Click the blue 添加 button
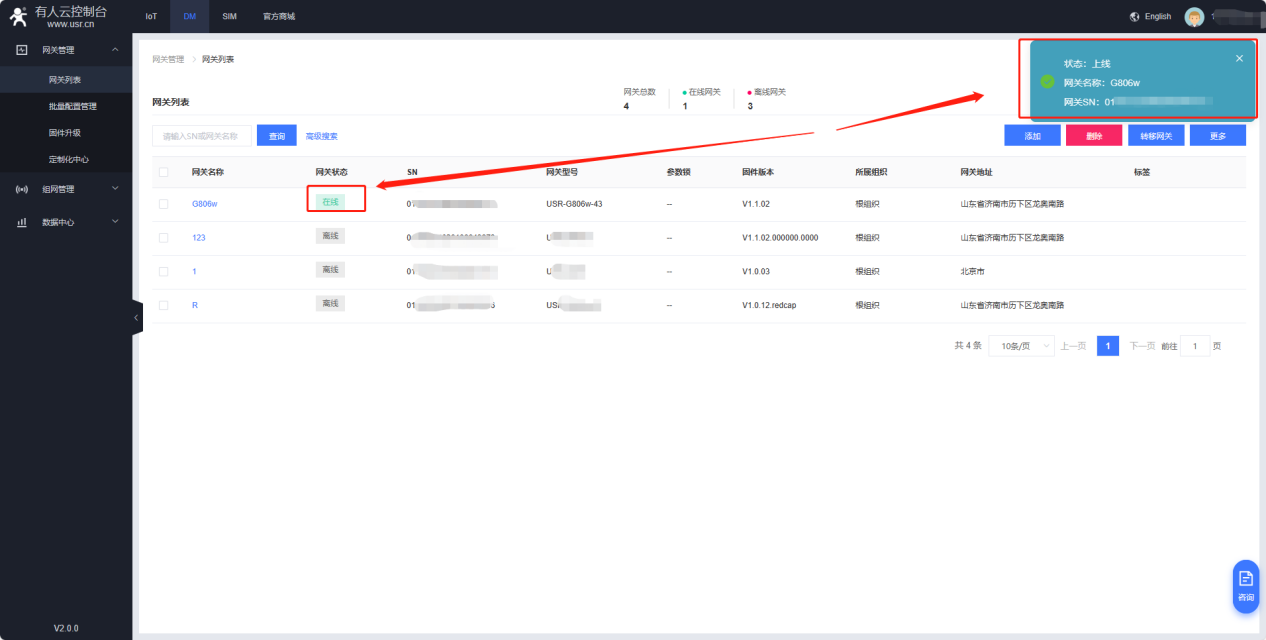Screen dimensions: 1266x640 tap(1032, 136)
